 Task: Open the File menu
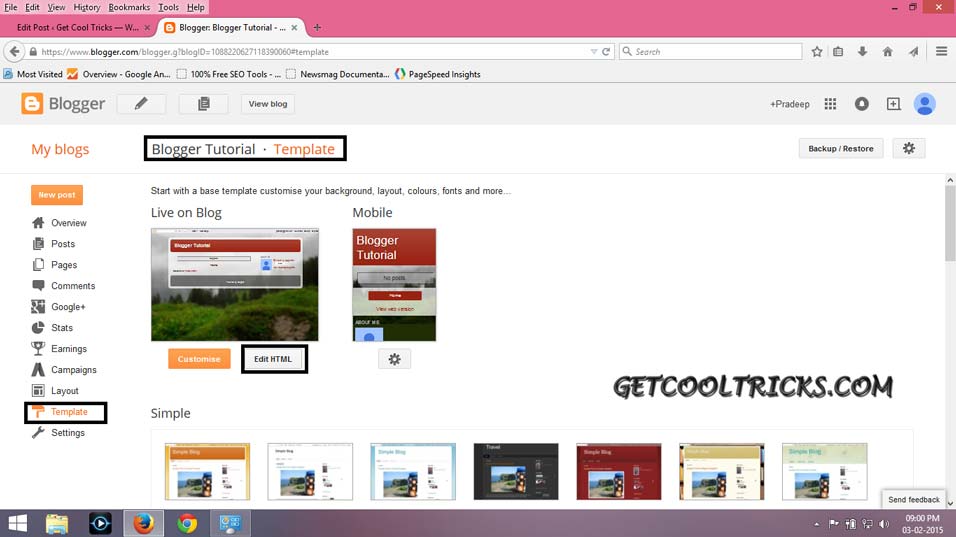(x=10, y=7)
